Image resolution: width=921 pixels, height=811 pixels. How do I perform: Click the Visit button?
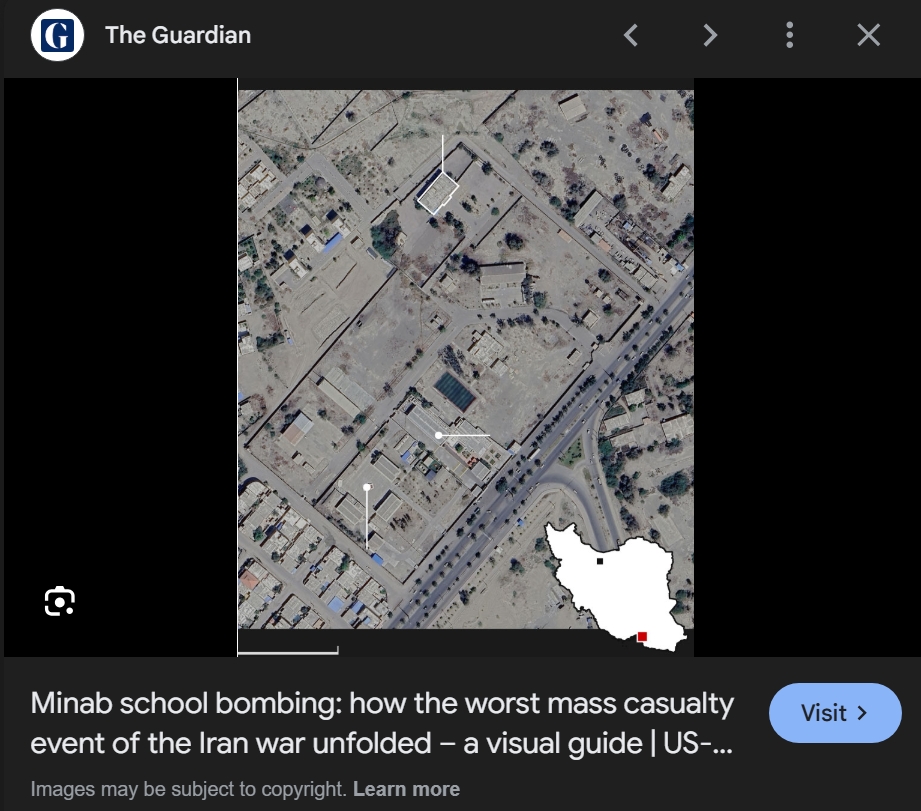point(835,713)
